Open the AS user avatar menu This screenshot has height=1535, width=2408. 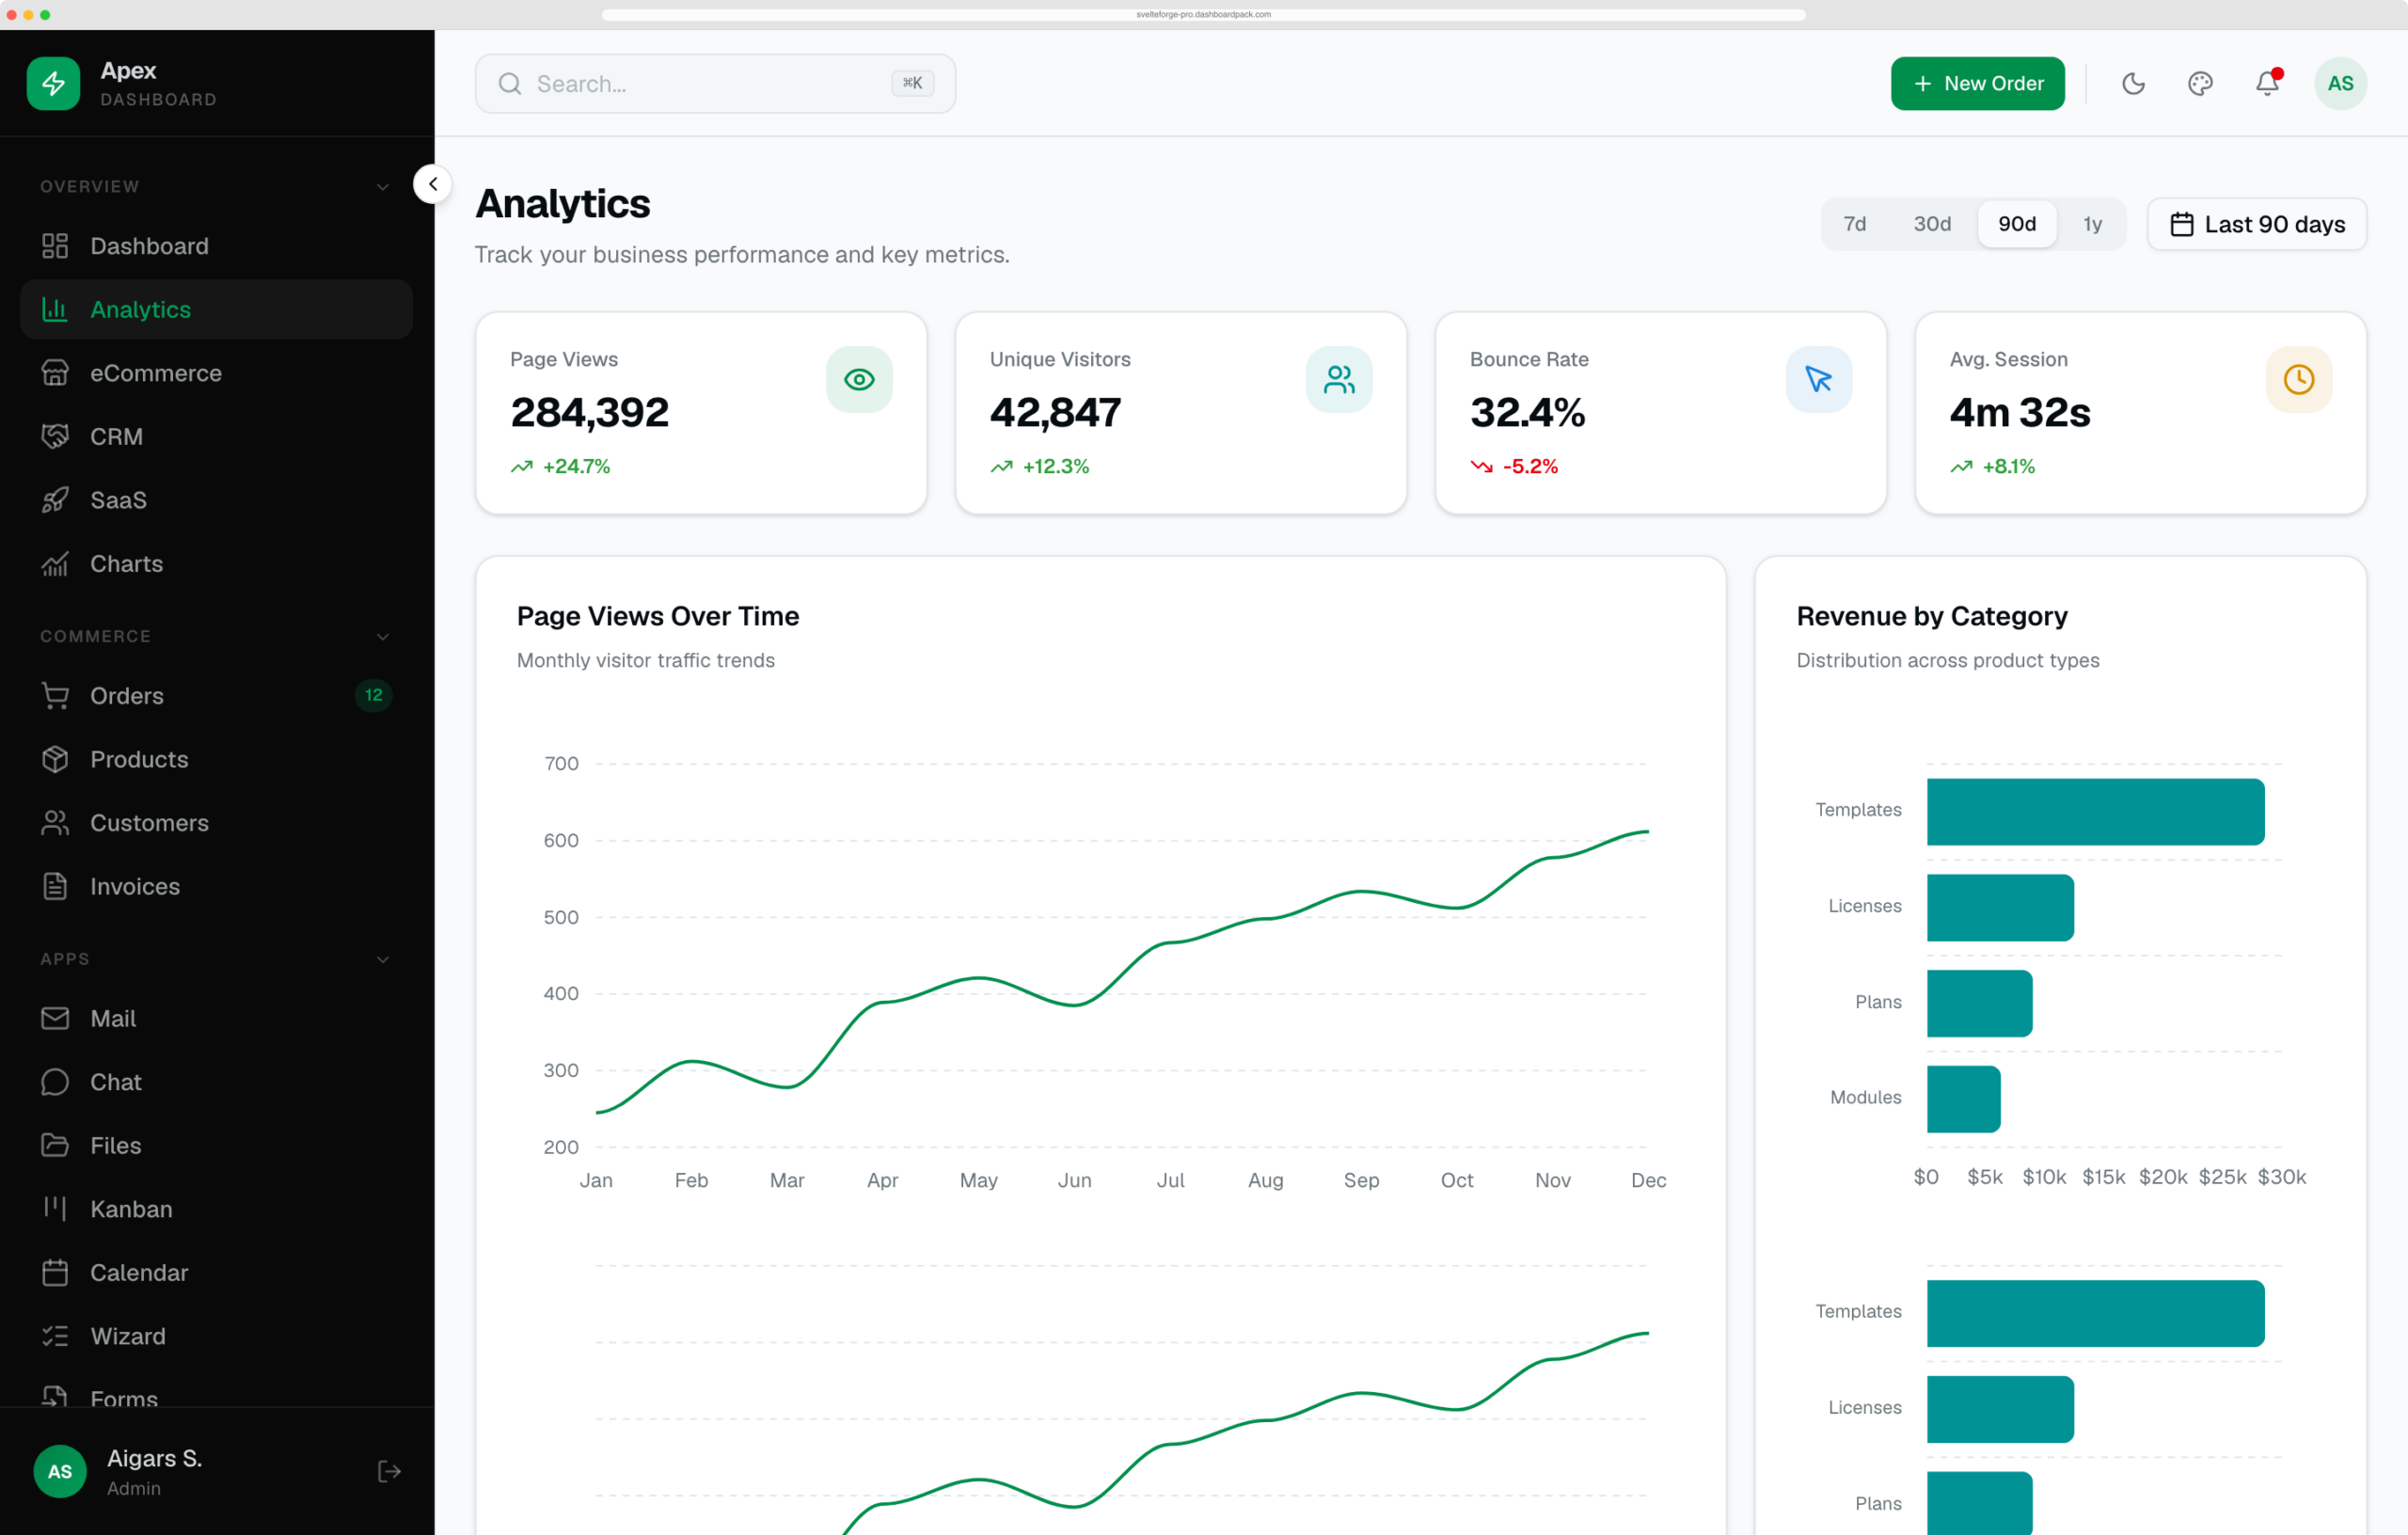pyautogui.click(x=2340, y=84)
